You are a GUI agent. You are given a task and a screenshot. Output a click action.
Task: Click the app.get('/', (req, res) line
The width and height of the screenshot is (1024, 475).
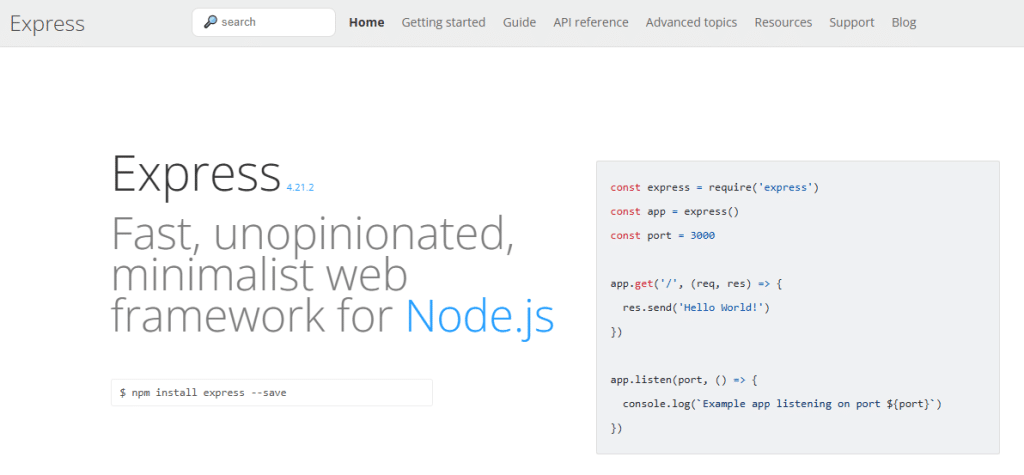pos(696,284)
